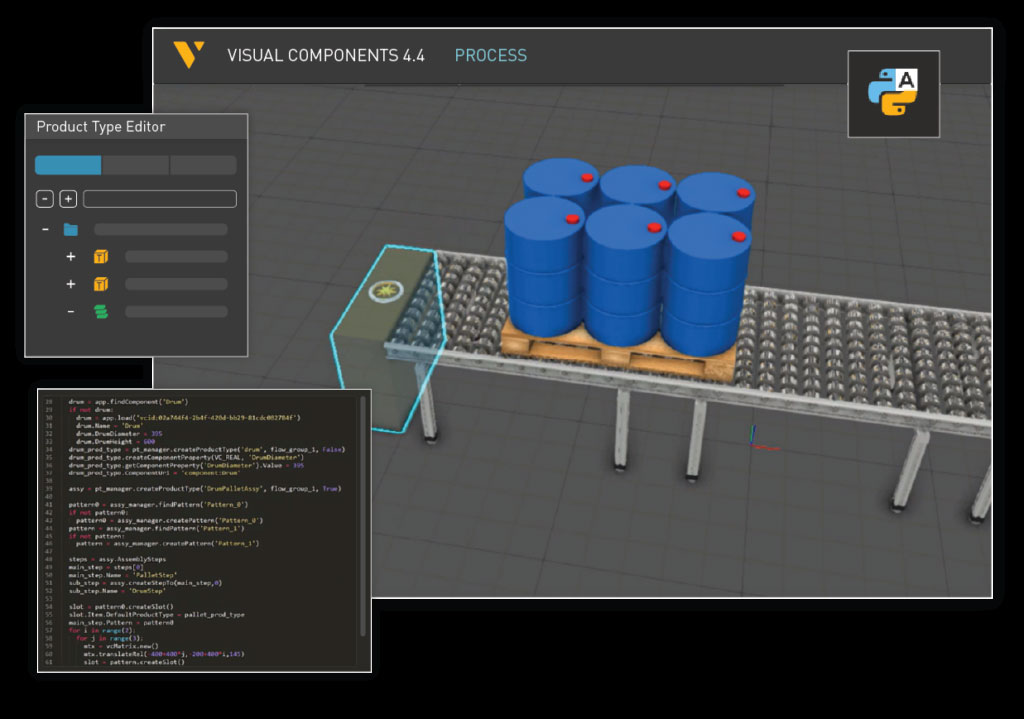Screen dimensions: 1024x719
Task: Click the Product Type Editor search field
Action: pyautogui.click(x=160, y=199)
